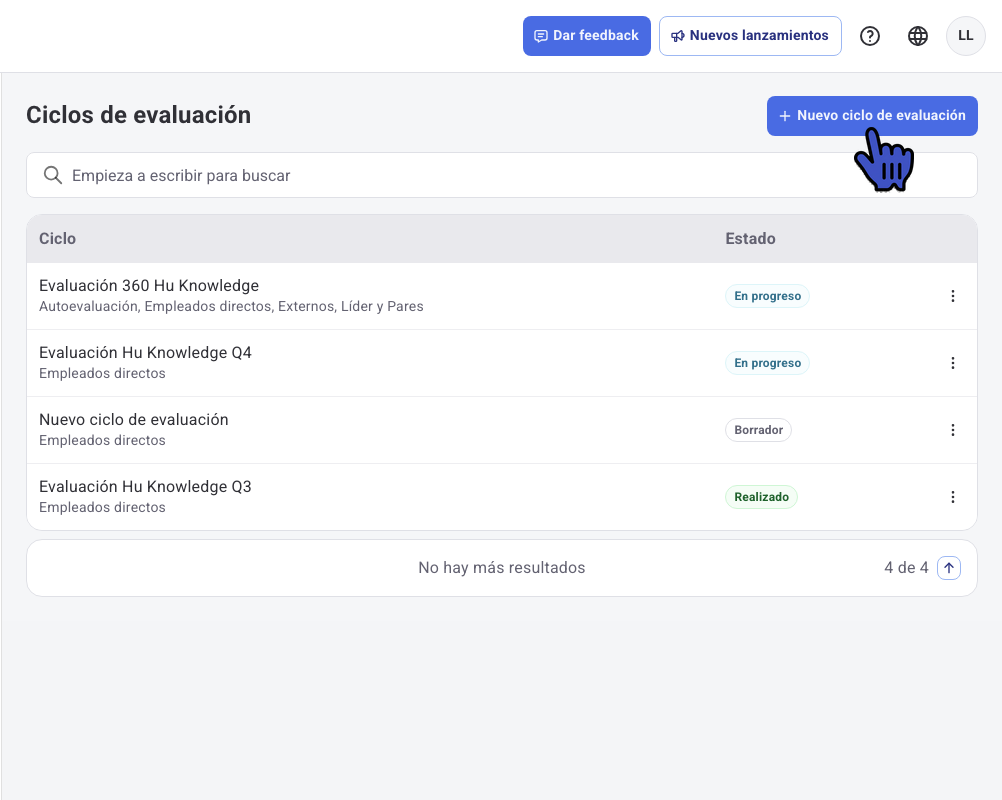The image size is (1002, 800).
Task: Create a Nuevo ciclo de evaluación
Action: [x=872, y=116]
